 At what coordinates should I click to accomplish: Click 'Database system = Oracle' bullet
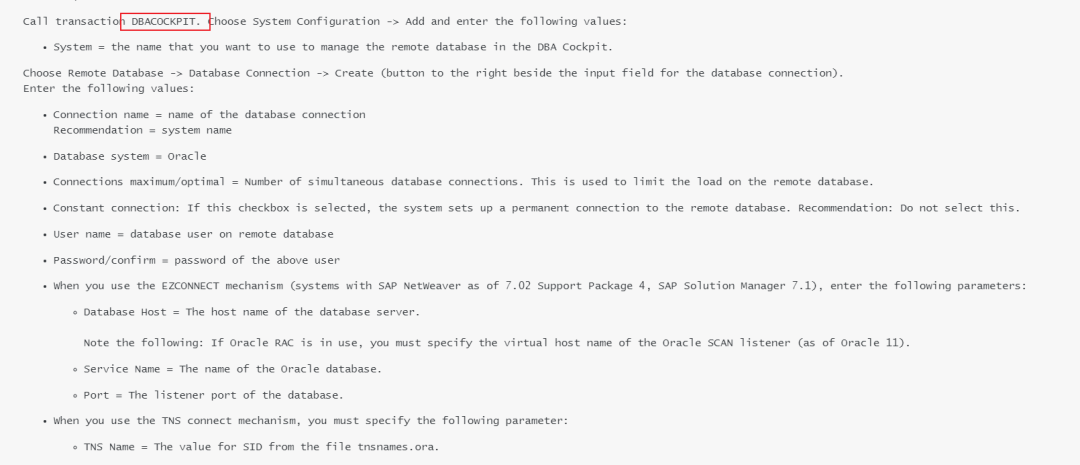pyautogui.click(x=129, y=156)
